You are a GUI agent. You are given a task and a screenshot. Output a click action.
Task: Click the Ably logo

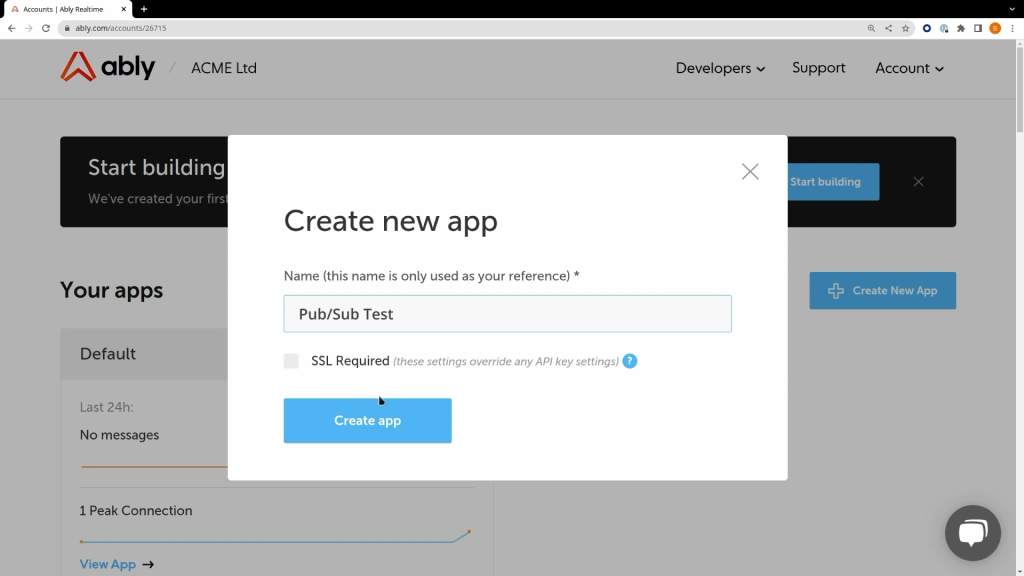108,68
